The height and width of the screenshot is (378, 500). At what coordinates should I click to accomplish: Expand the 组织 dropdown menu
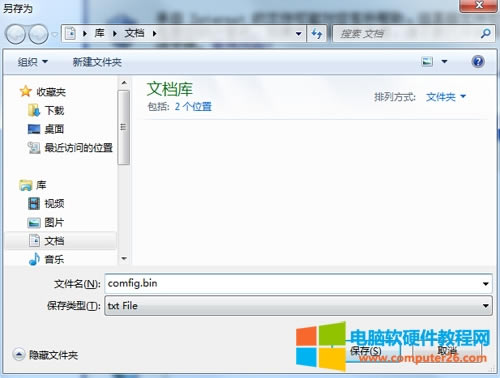[x=33, y=62]
